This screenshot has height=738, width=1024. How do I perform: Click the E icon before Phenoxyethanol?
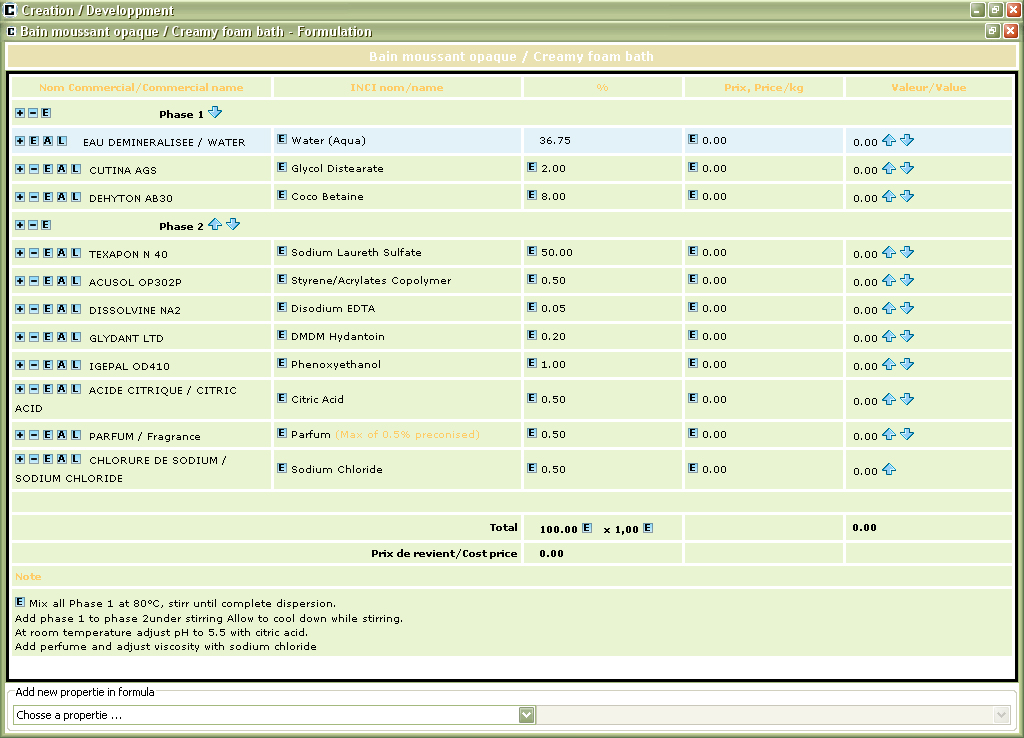282,363
